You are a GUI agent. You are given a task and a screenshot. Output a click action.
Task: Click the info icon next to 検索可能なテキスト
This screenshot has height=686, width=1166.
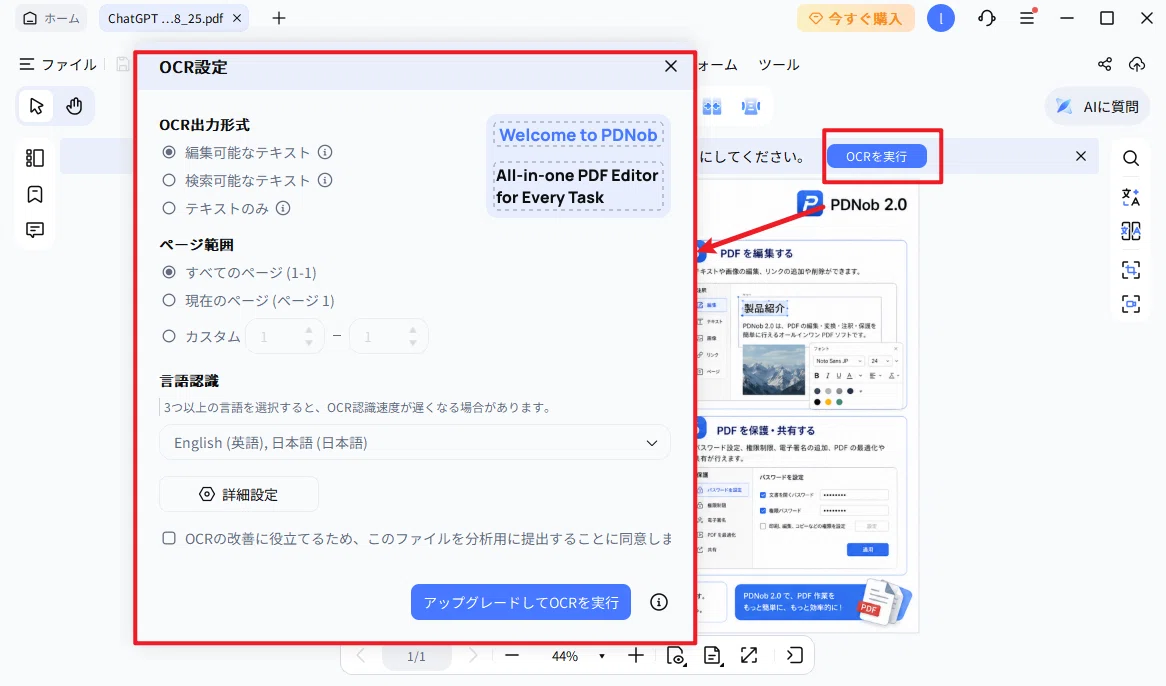325,181
